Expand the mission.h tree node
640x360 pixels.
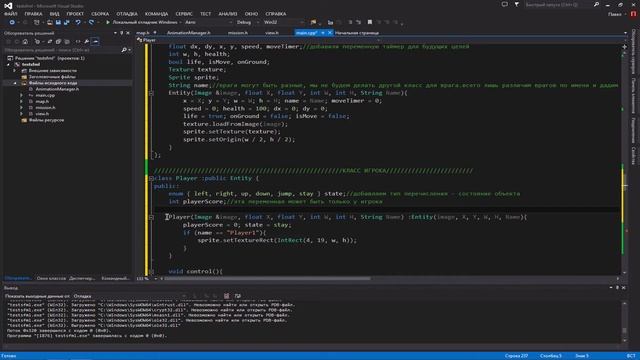(x=22, y=108)
